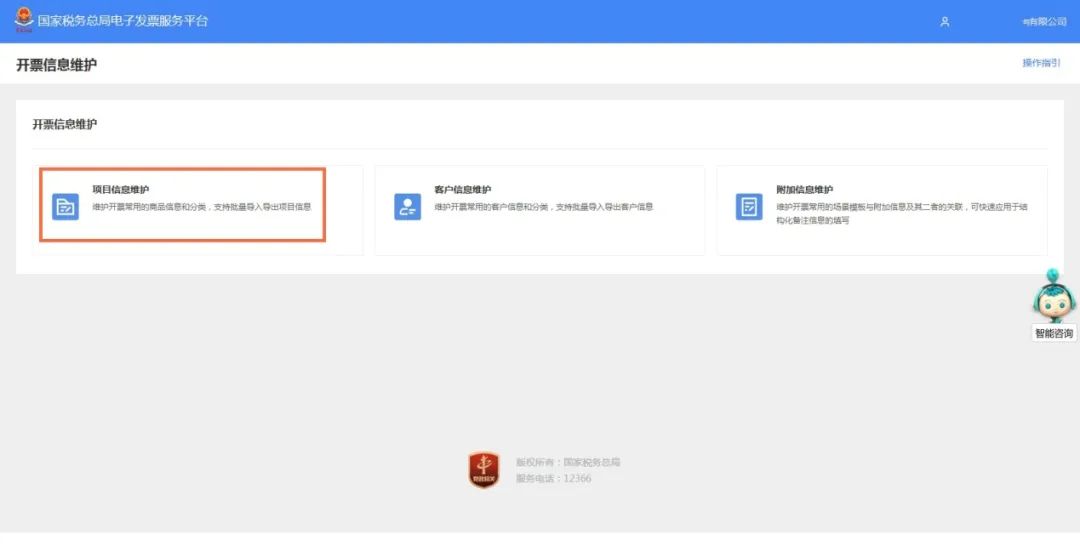
Task: Click the red shield emblem in footer
Action: (484, 470)
